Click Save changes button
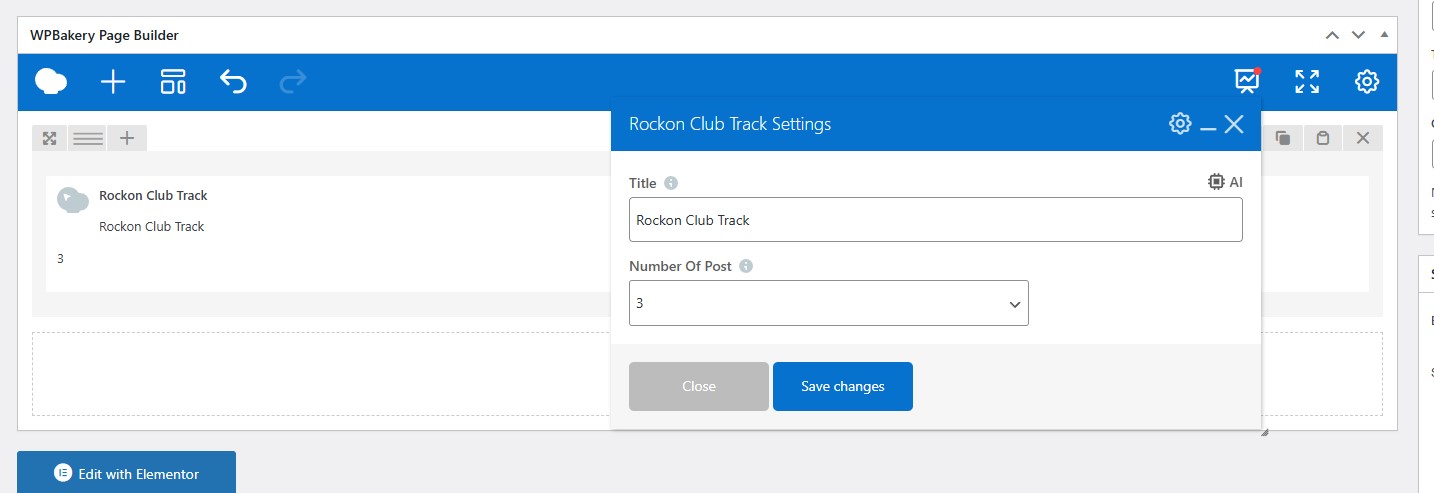Viewport: 1434px width, 493px height. tap(843, 386)
